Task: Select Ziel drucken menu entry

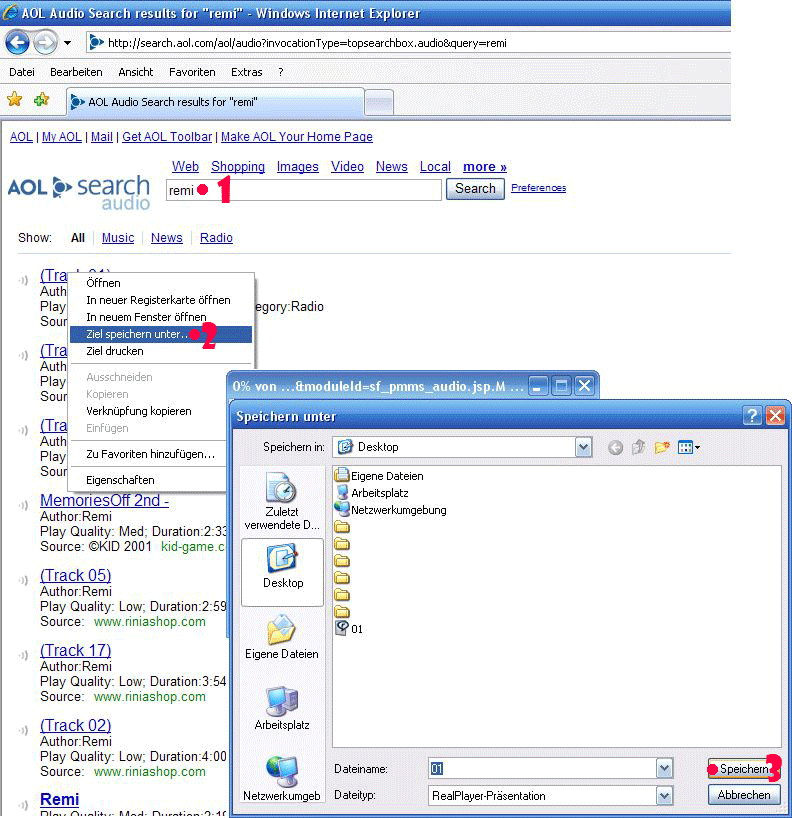Action: pyautogui.click(x=161, y=351)
